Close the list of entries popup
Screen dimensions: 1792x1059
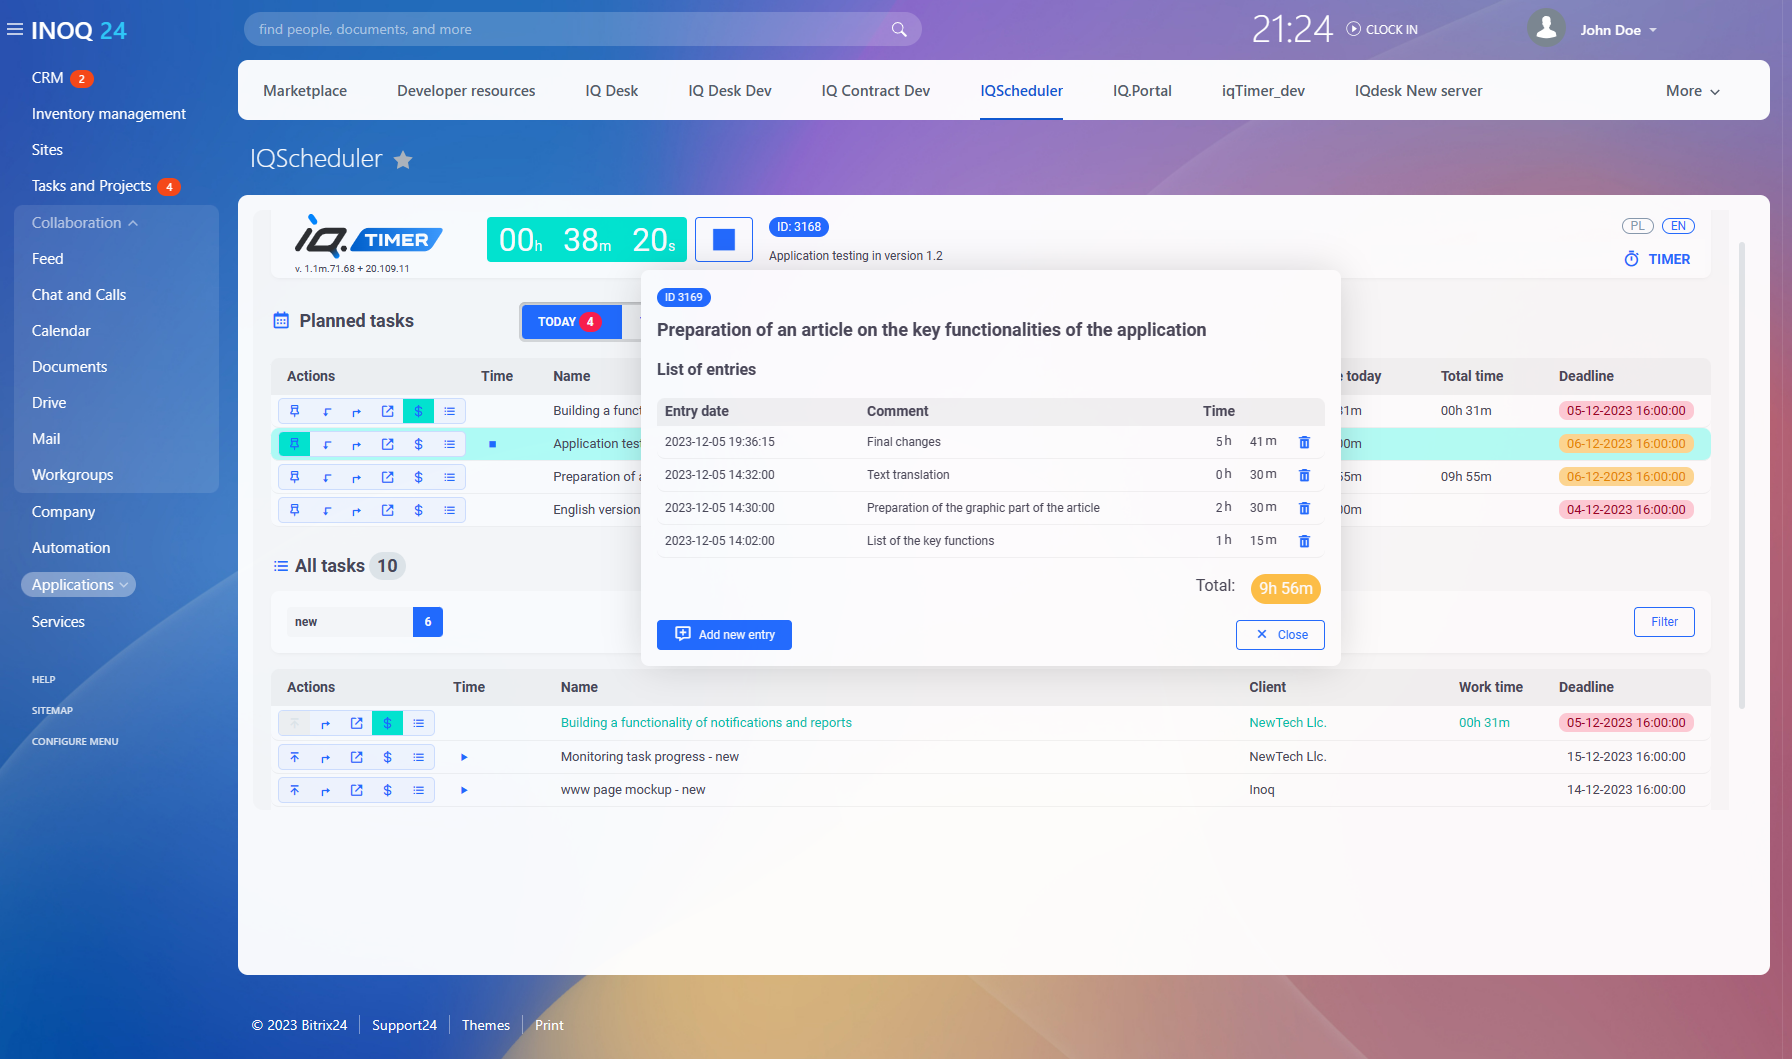pyautogui.click(x=1280, y=635)
